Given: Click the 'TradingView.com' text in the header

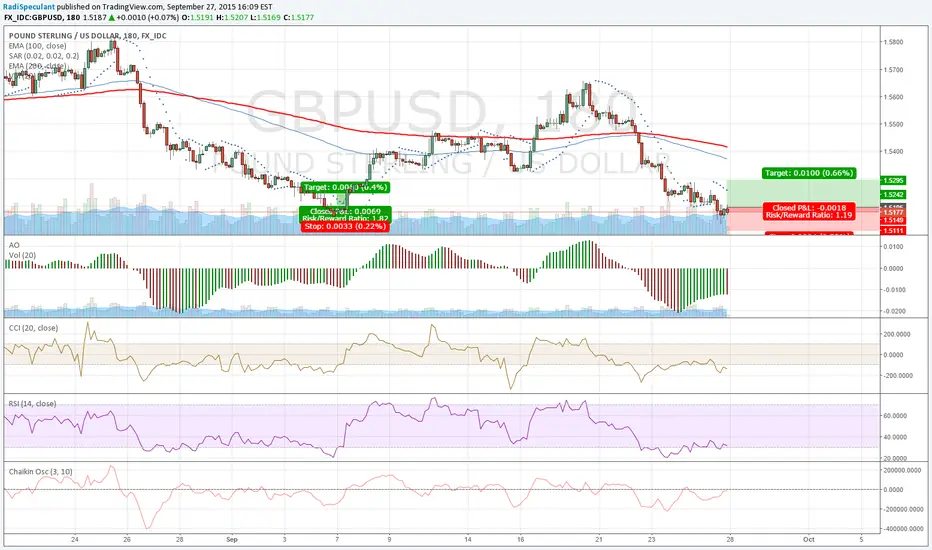Looking at the screenshot, I should pos(131,7).
